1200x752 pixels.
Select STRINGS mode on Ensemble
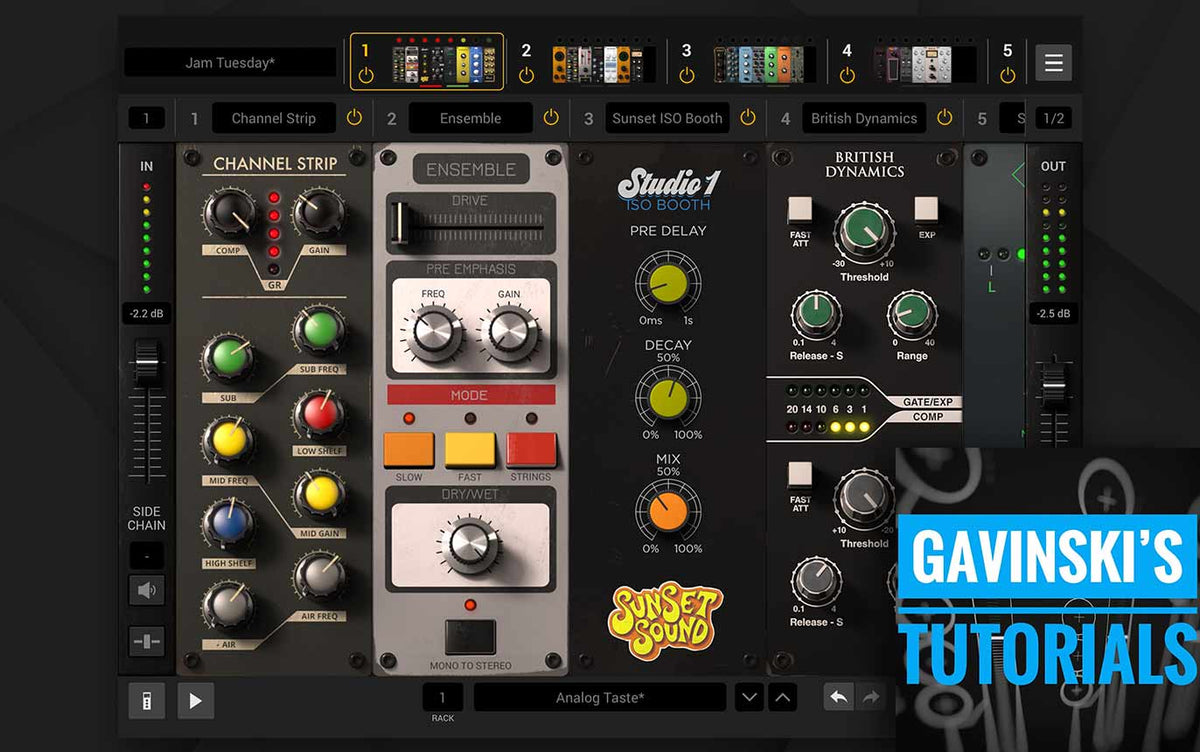(531, 450)
